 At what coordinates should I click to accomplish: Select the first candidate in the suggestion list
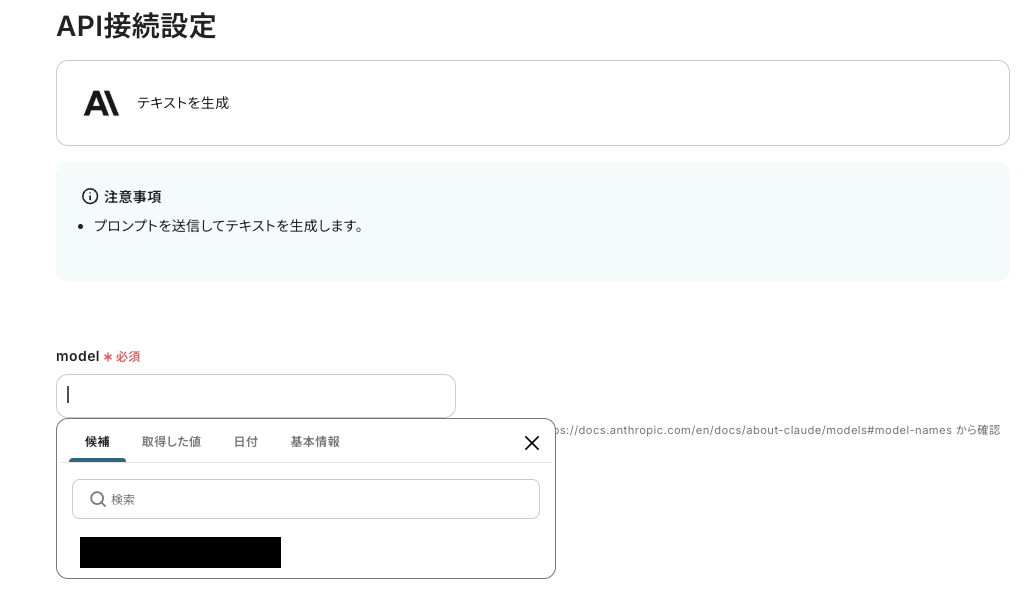tap(180, 552)
